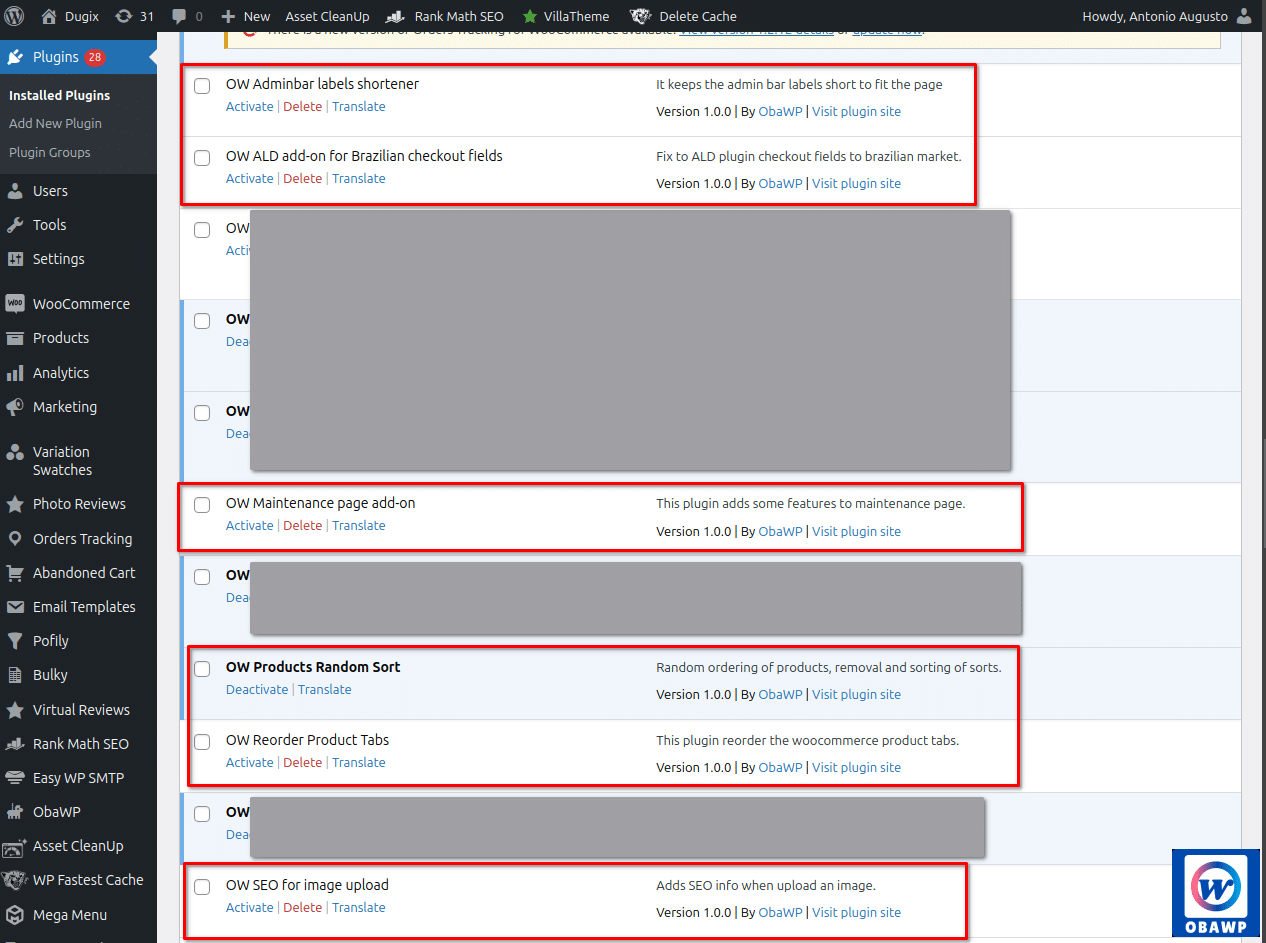
Task: Delete OW SEO for image upload
Action: (302, 908)
